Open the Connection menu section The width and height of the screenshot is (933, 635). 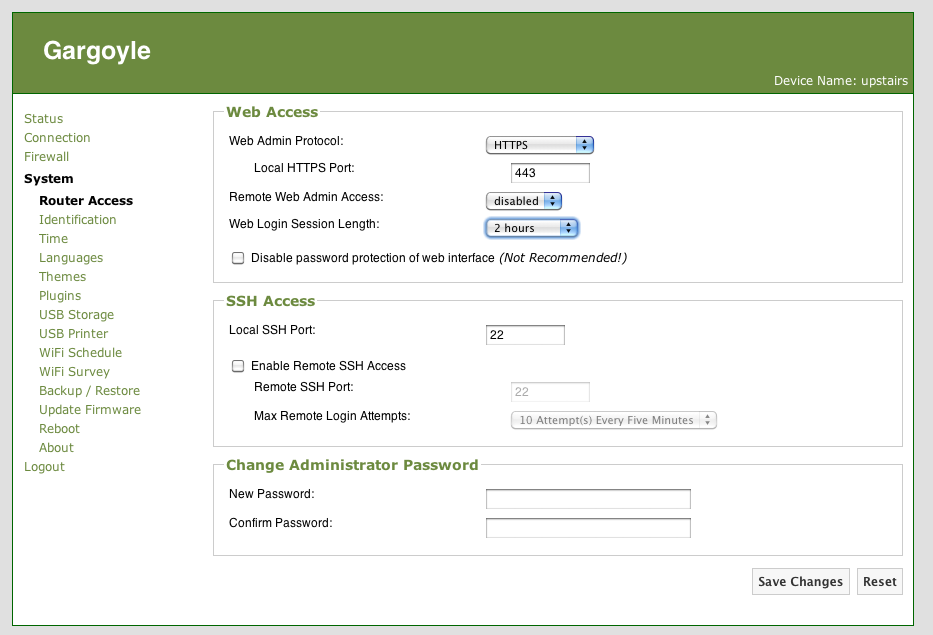57,138
